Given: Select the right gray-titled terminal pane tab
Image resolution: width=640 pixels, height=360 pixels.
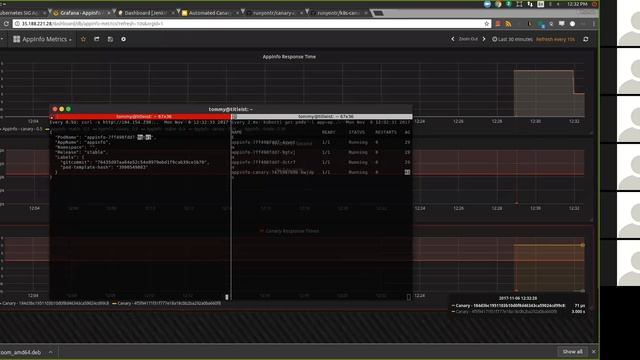Looking at the screenshot, I should click(x=322, y=117).
